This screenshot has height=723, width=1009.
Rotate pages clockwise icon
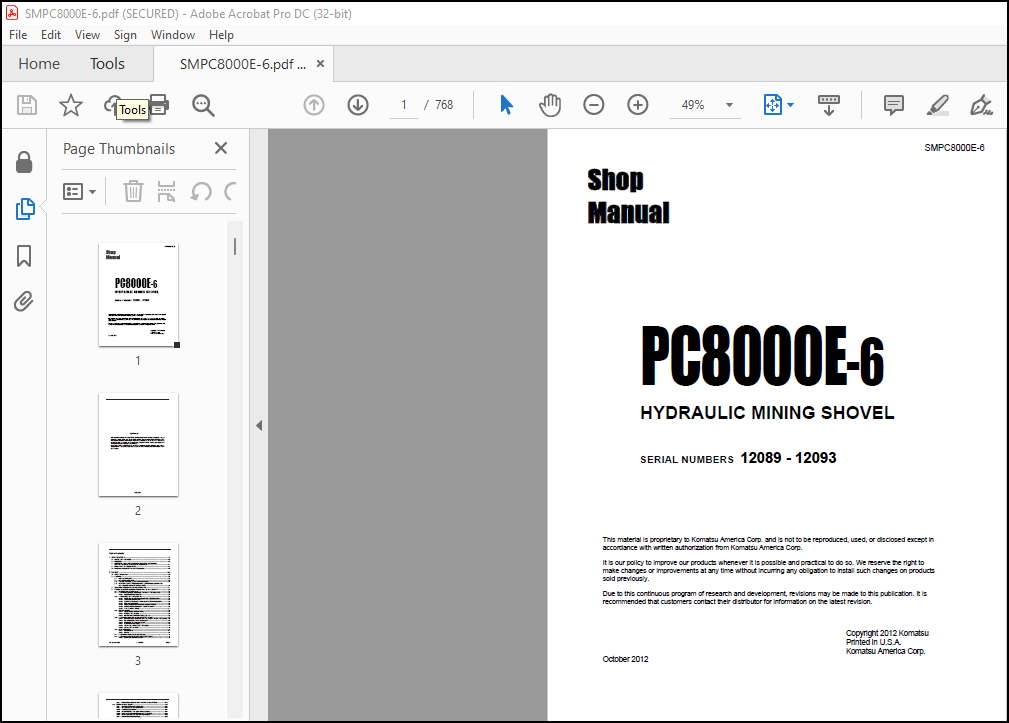coord(230,191)
